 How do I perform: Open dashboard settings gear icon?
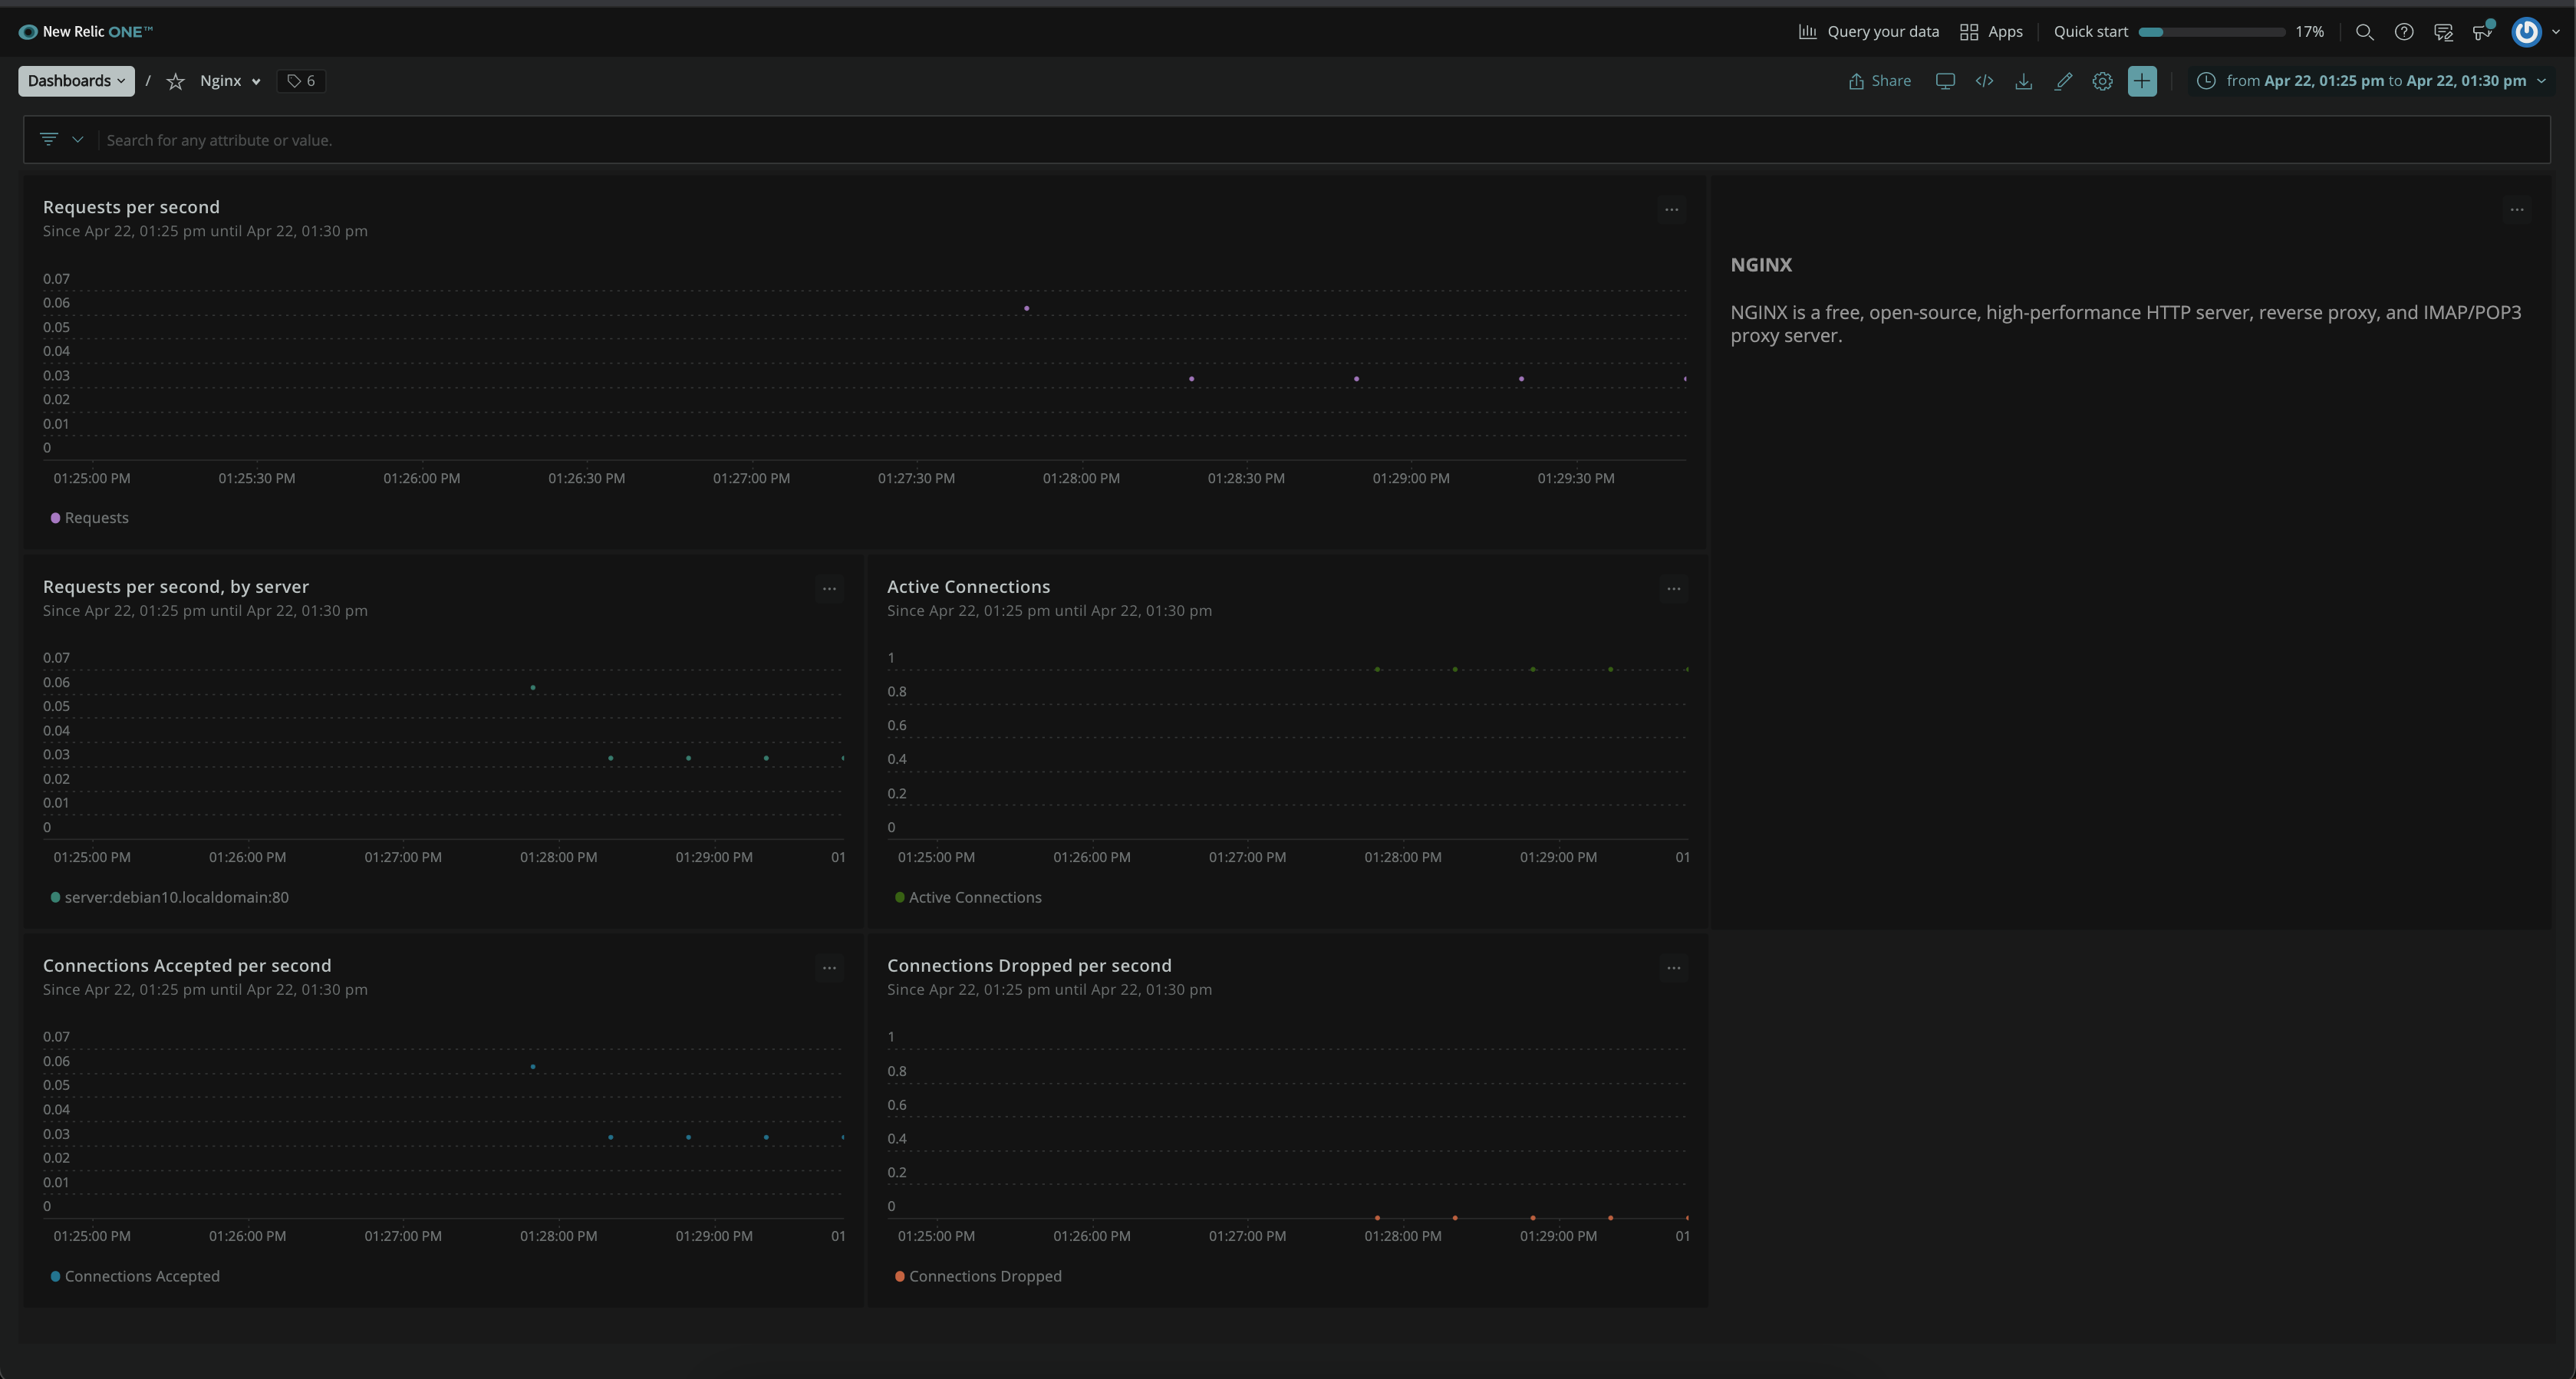2102,81
